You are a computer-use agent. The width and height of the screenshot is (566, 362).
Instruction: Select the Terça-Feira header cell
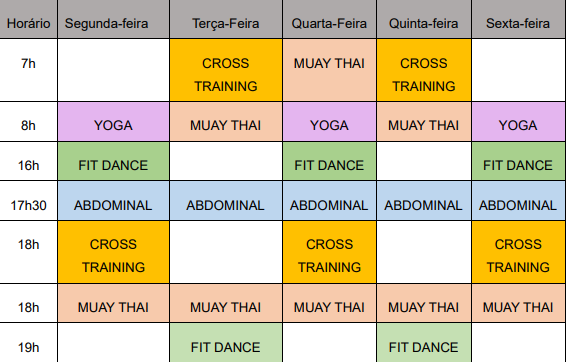pos(226,19)
